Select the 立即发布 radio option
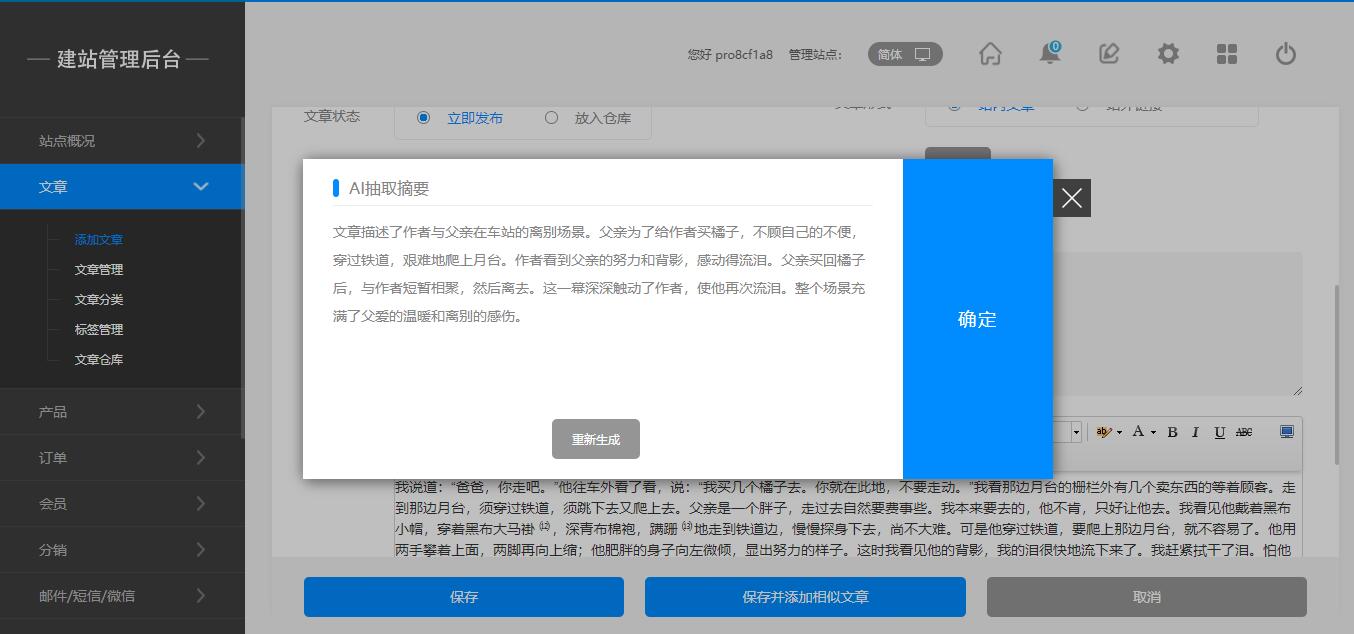1354x634 pixels. pos(423,118)
